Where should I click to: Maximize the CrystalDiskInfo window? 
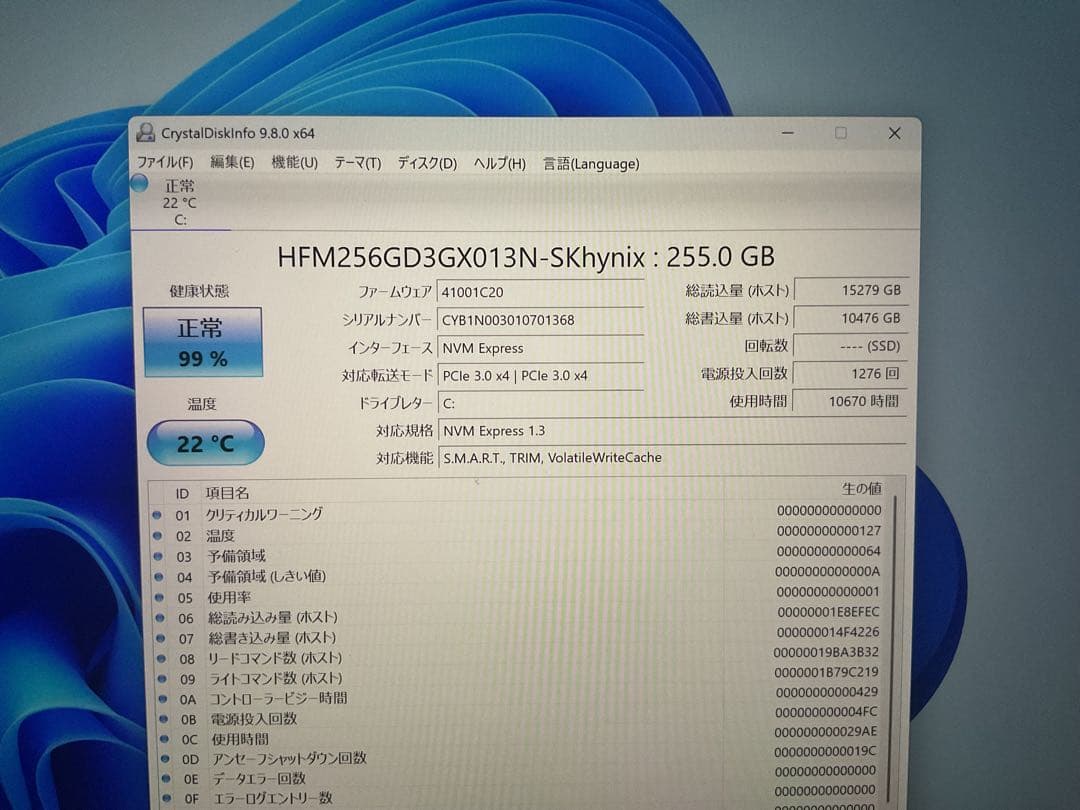tap(841, 132)
